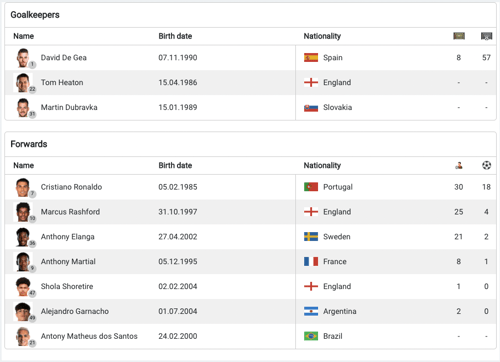The height and width of the screenshot is (362, 500).
Task: Click the Brazil flag icon
Action: point(311,336)
